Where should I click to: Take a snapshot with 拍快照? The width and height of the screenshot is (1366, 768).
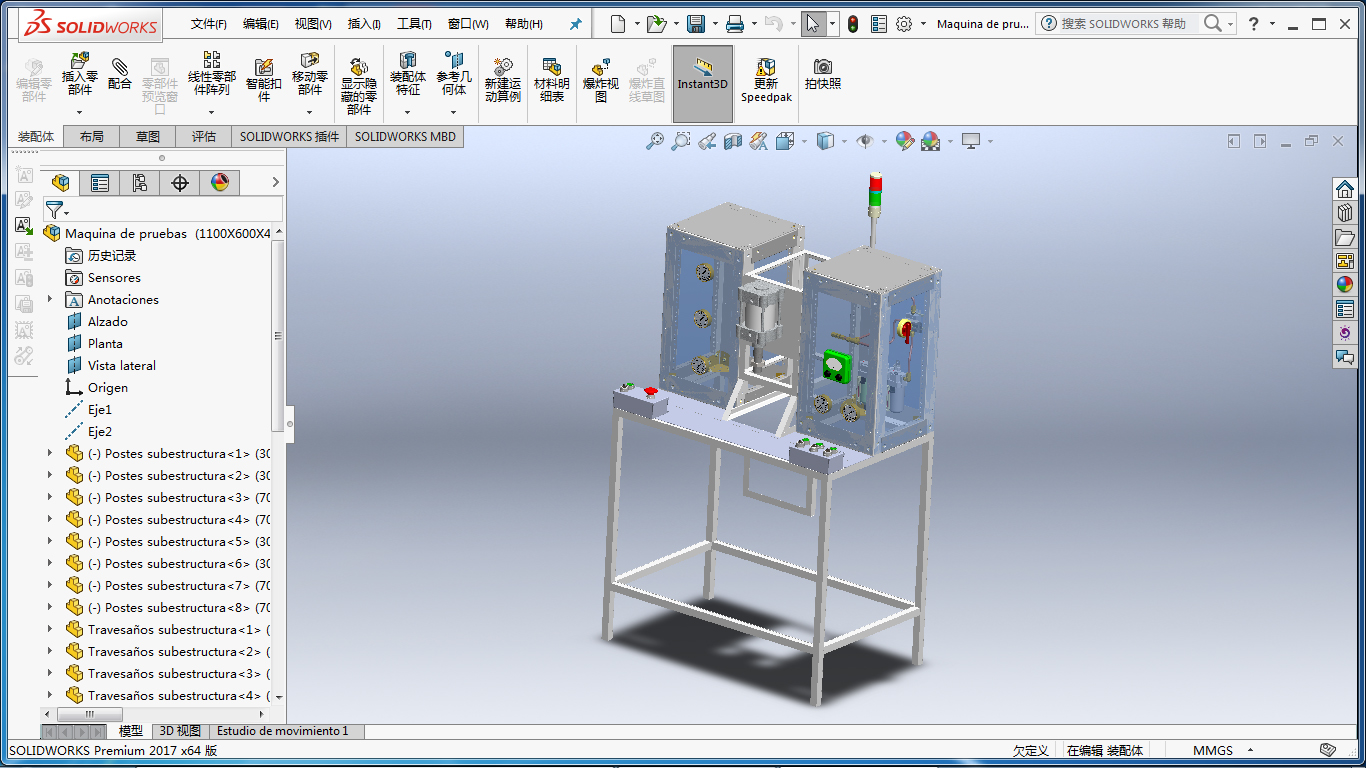click(x=823, y=74)
